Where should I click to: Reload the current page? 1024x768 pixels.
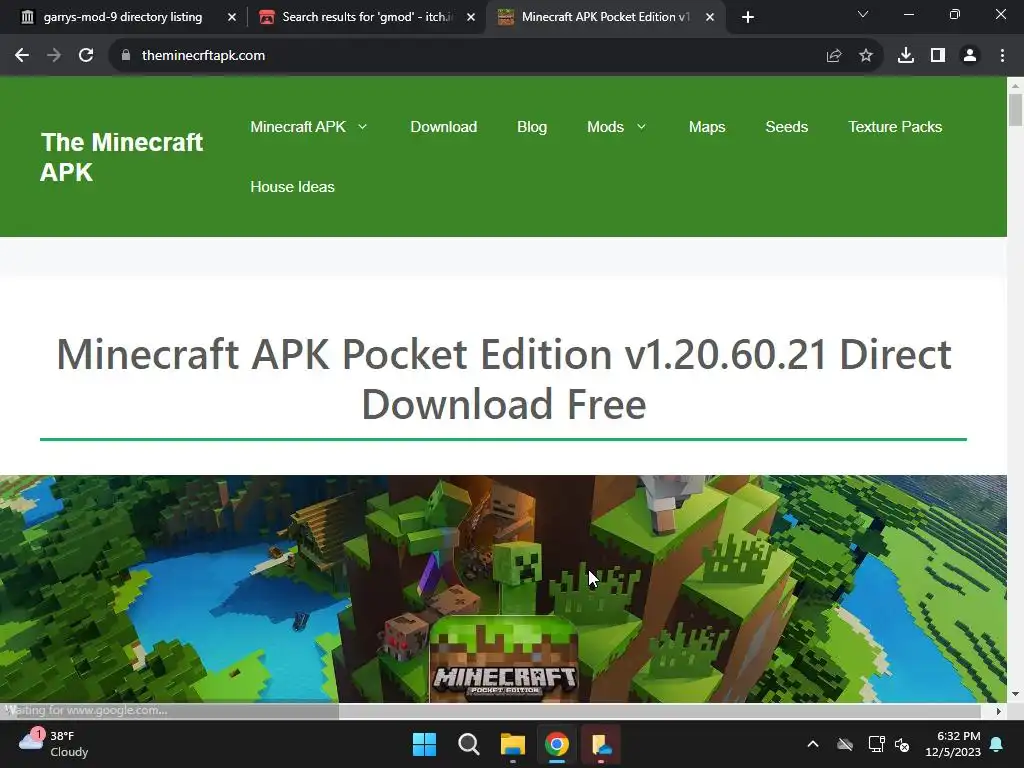tap(86, 56)
